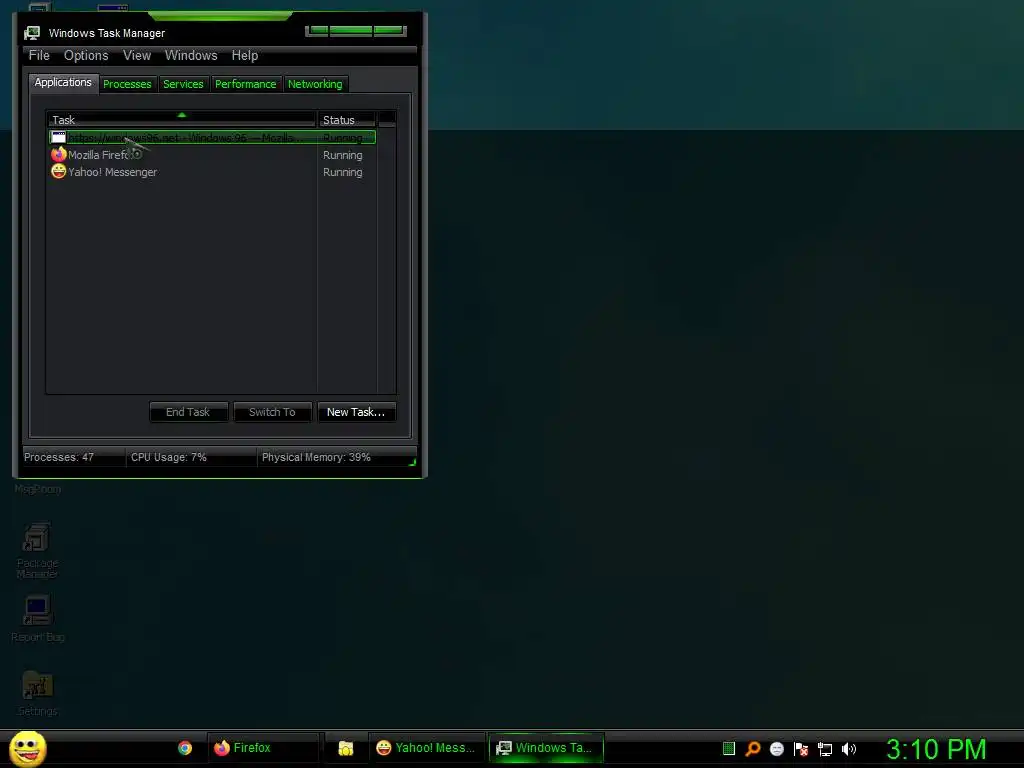Viewport: 1024px width, 768px height.
Task: Click the Firefox icon in the task list
Action: (59, 155)
